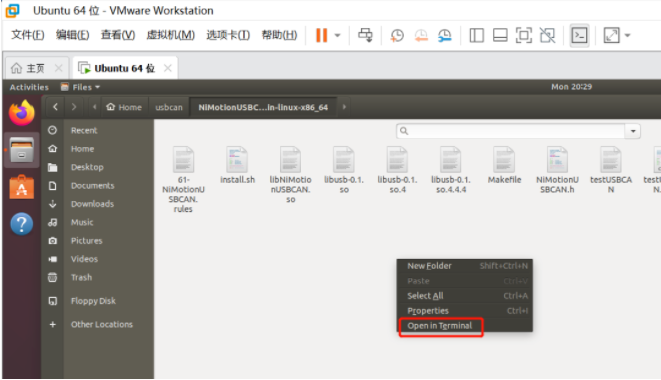Viewport: 661px width, 380px height.
Task: Click the Activities button
Action: point(29,87)
